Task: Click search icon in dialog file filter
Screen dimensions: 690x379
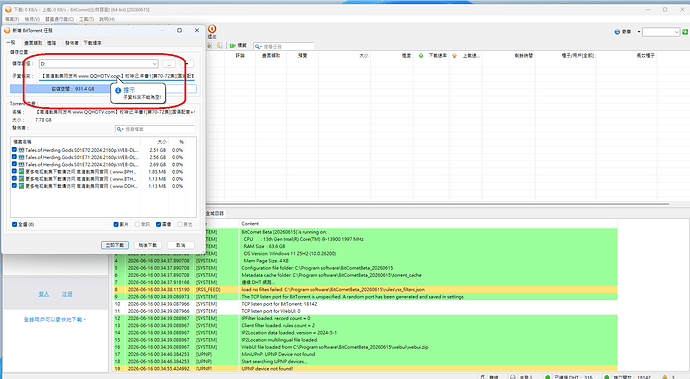Action: [x=120, y=129]
